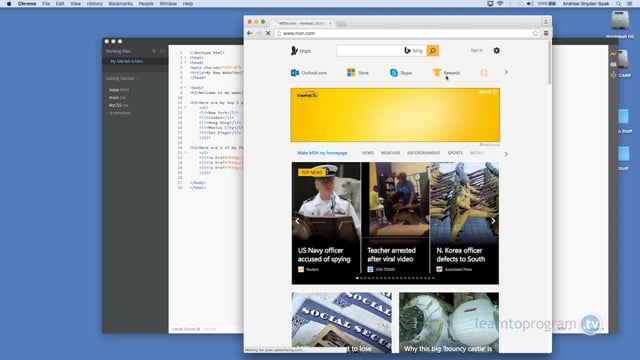Click the address bar showing www.msn.com

404,33
